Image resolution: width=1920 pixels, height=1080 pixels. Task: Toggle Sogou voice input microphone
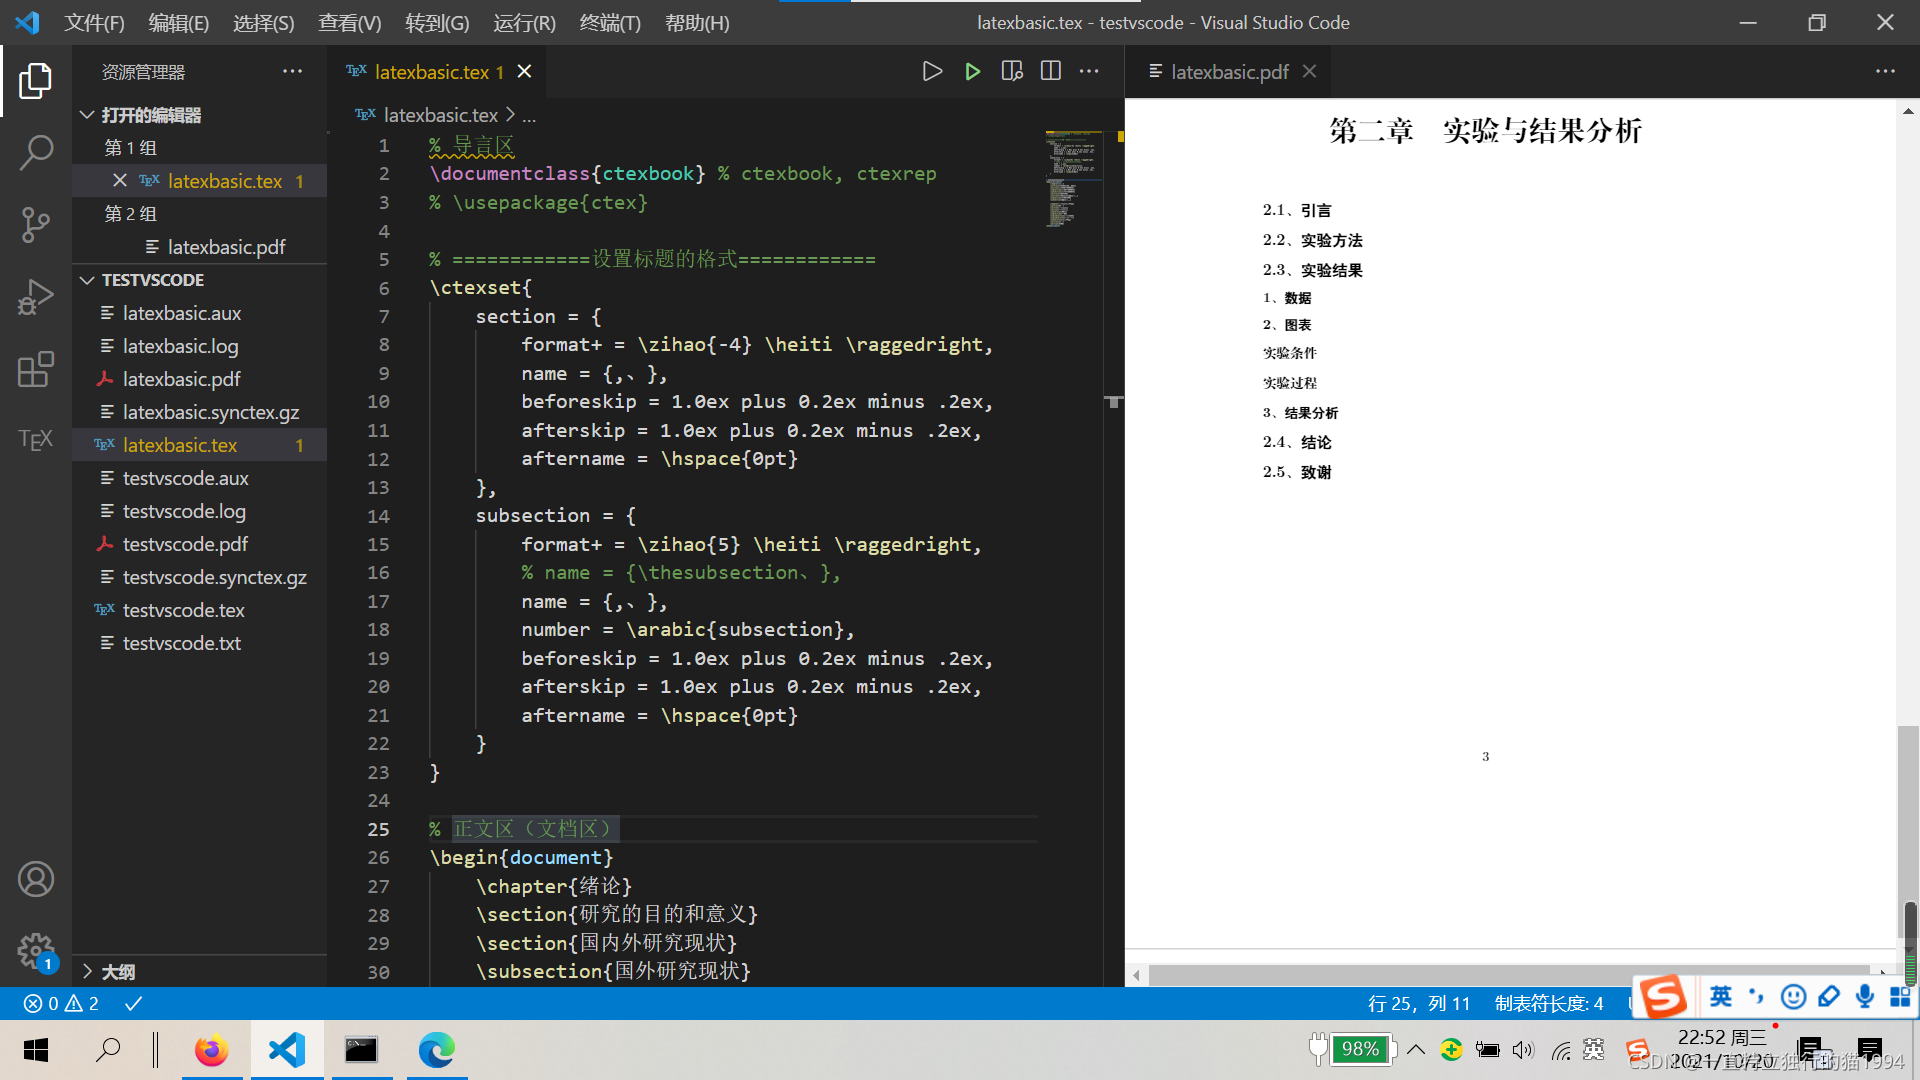[1864, 996]
